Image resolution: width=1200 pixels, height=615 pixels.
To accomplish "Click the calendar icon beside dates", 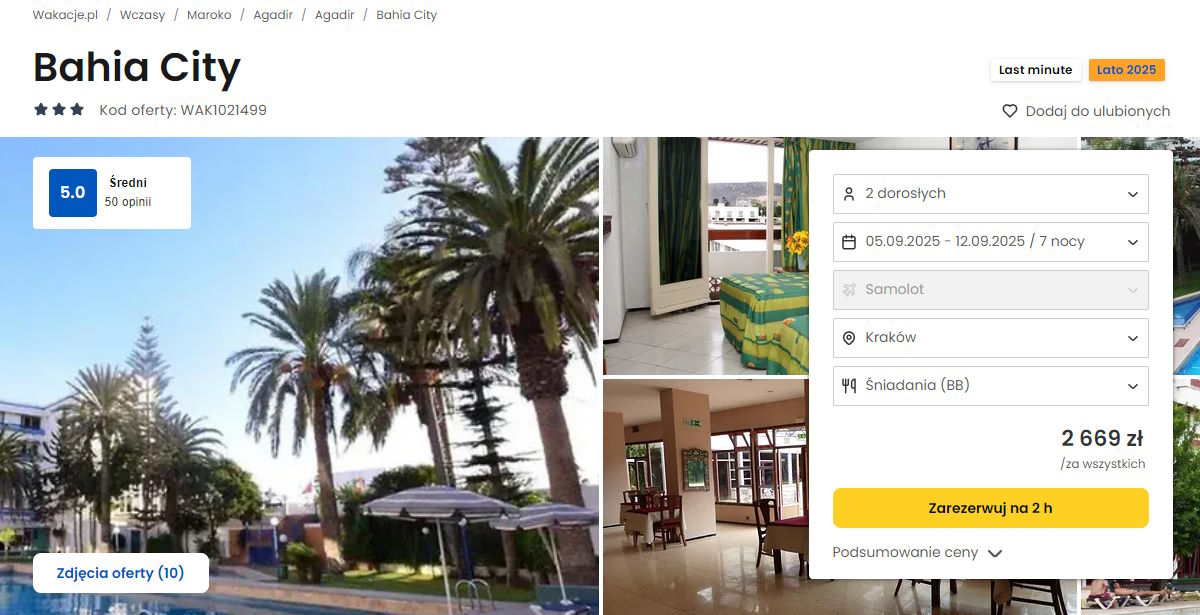I will 849,242.
